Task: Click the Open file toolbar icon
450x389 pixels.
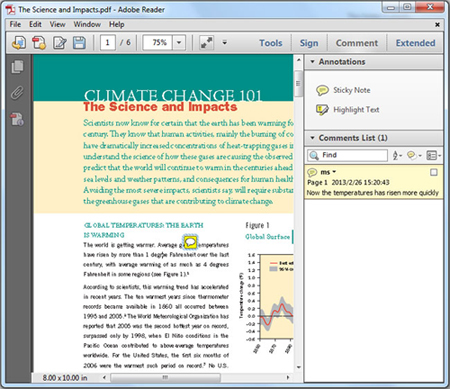Action: (x=19, y=43)
